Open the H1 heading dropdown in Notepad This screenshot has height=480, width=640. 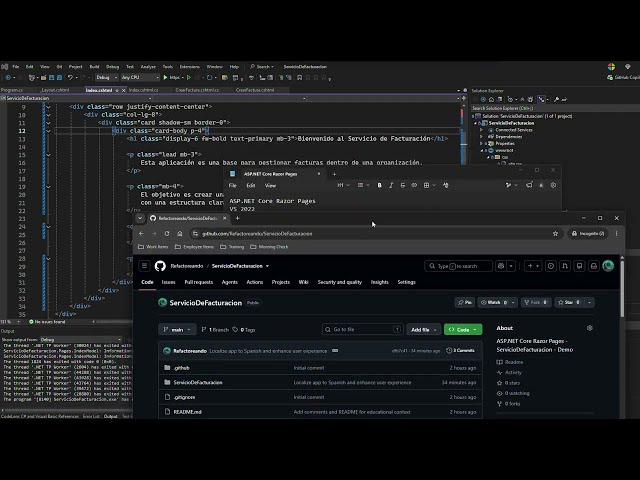(x=343, y=185)
